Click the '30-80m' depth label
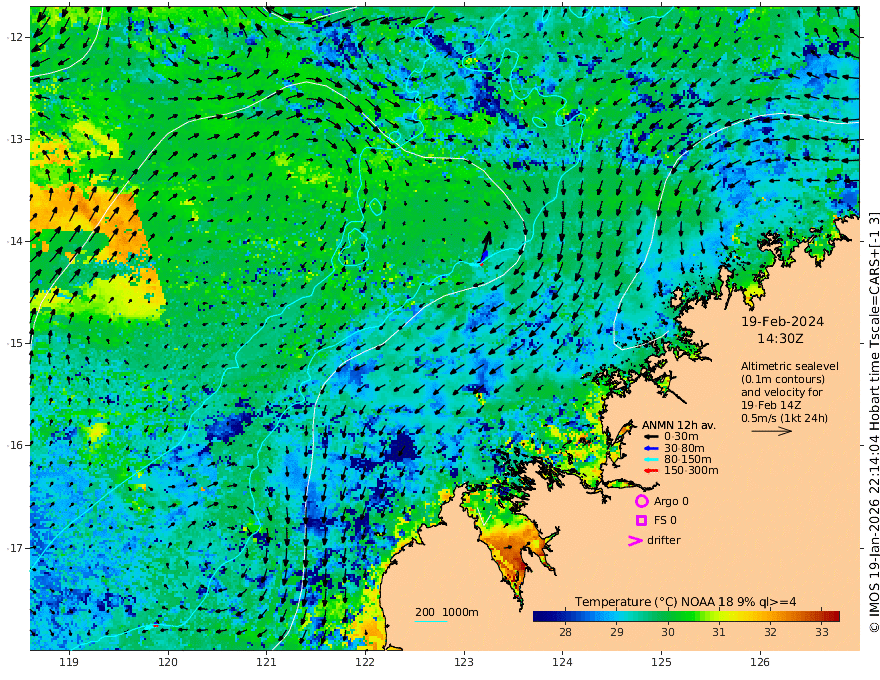The width and height of the screenshot is (880, 680). click(684, 448)
